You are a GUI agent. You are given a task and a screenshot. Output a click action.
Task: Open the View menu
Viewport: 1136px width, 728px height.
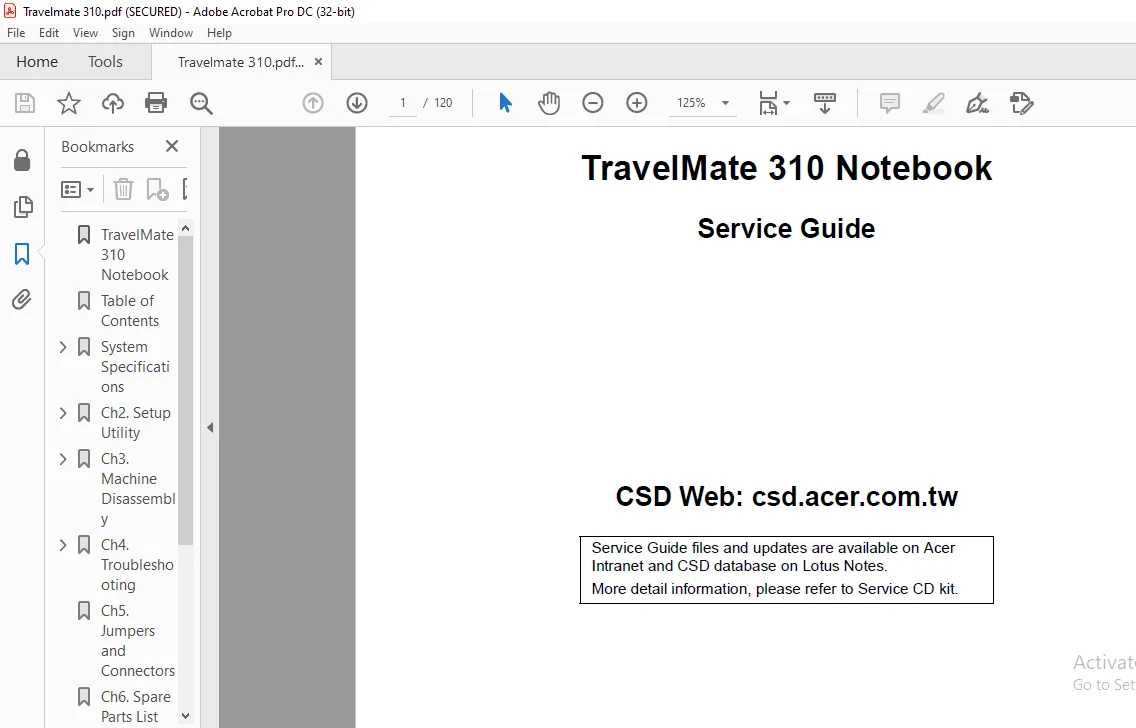click(x=85, y=33)
